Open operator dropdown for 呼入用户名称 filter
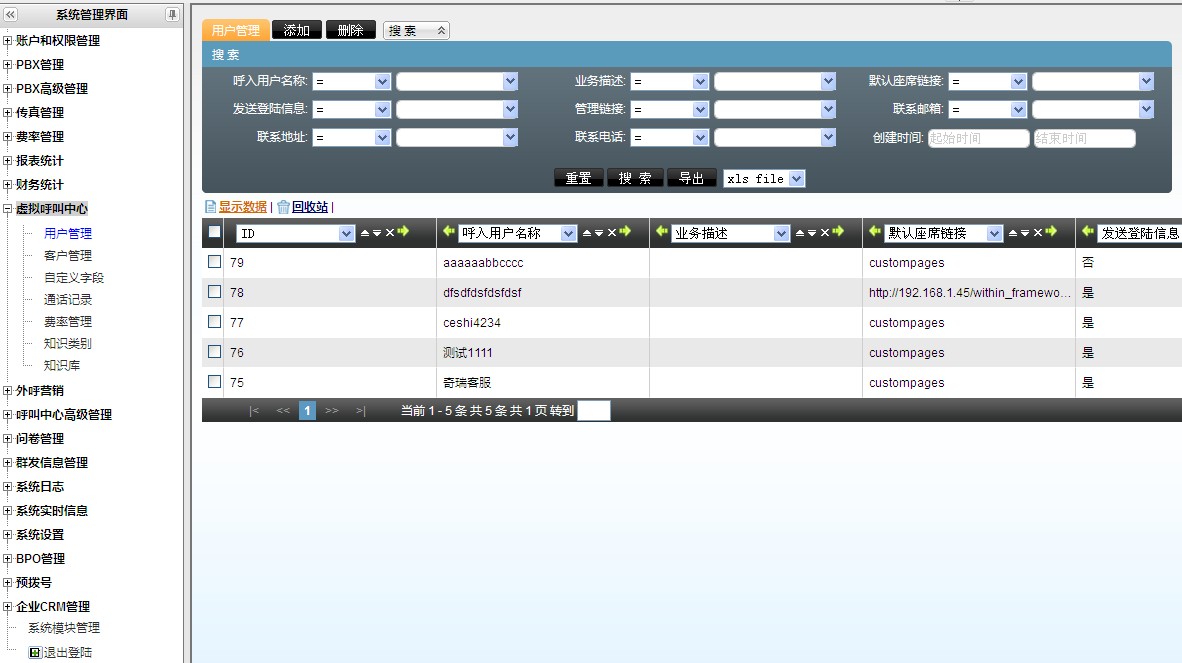The width and height of the screenshot is (1182, 663). tap(382, 82)
